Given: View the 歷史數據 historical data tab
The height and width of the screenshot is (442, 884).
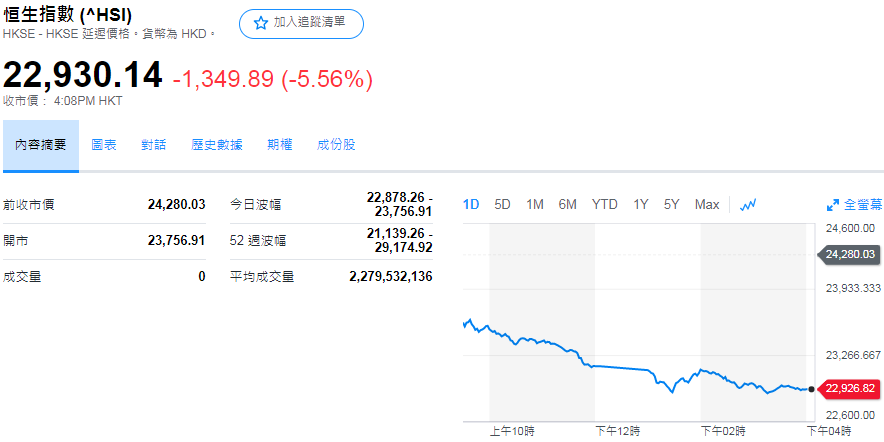Looking at the screenshot, I should point(217,145).
